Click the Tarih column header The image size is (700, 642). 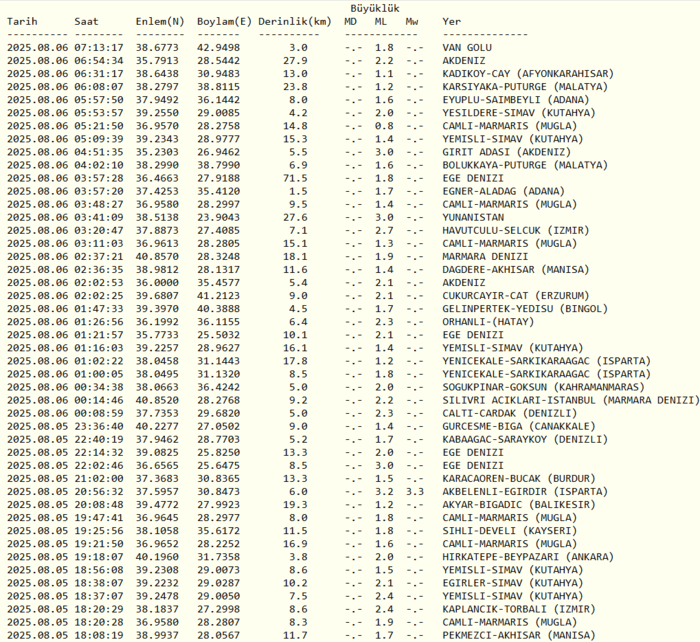pos(24,21)
